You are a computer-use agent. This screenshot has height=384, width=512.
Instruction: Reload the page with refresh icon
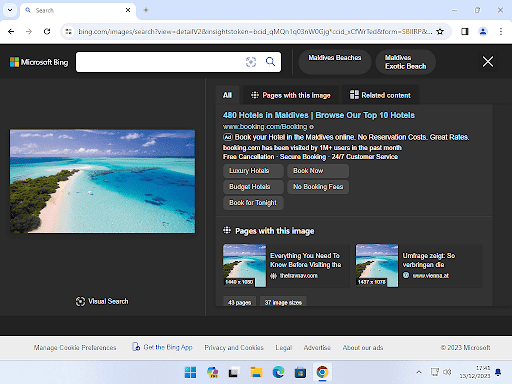click(47, 32)
